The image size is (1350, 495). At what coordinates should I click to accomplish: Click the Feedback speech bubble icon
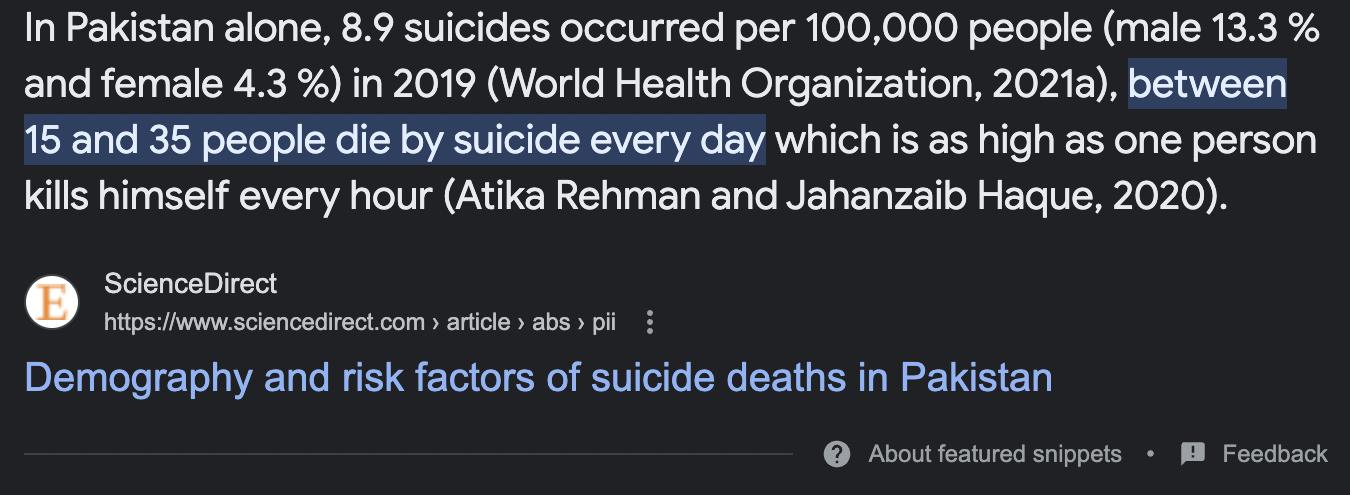click(x=1193, y=454)
